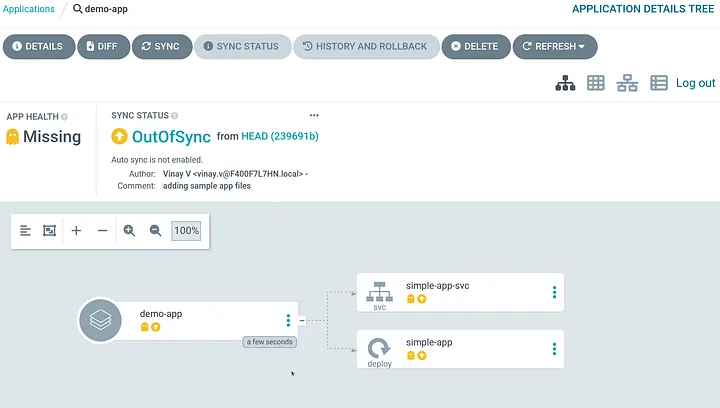Switch to the pods view icon

coord(596,83)
